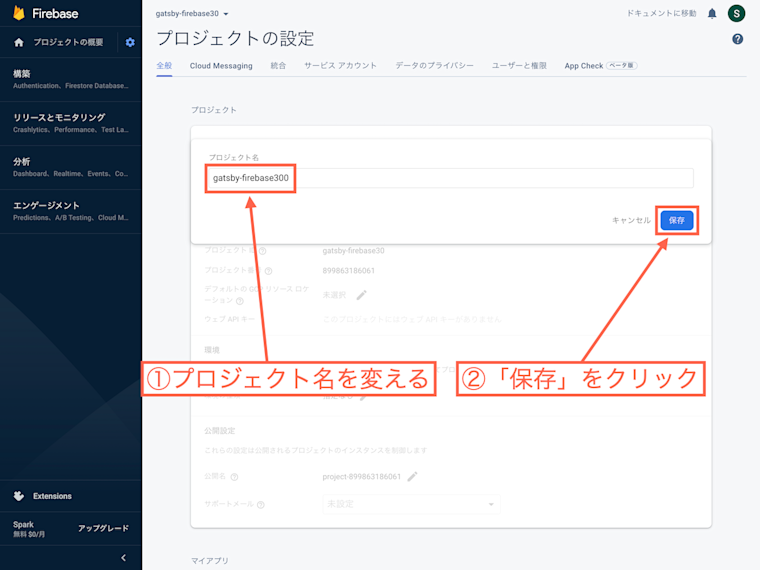Click the public name project-899863186061
The width and height of the screenshot is (760, 570).
[x=362, y=476]
